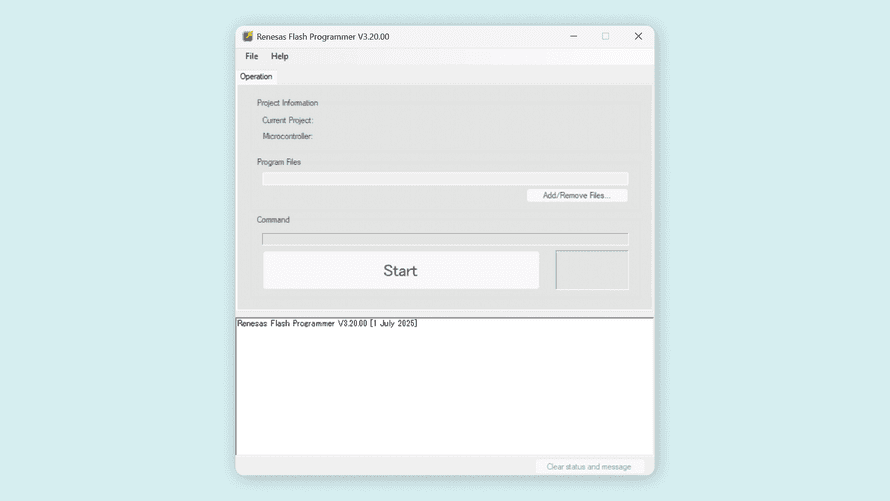Click the 'Program Files' heading
890x501 pixels.
tap(279, 162)
